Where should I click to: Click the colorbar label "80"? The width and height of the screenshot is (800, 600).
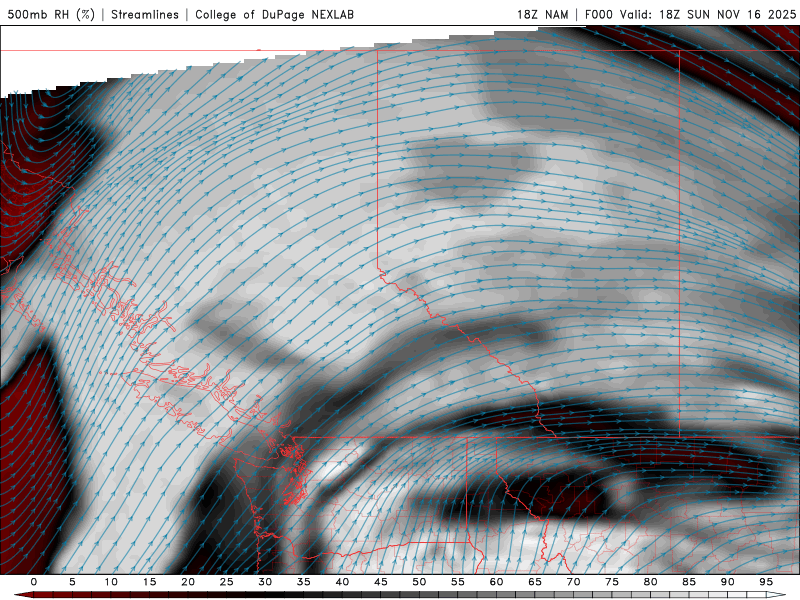pyautogui.click(x=651, y=582)
